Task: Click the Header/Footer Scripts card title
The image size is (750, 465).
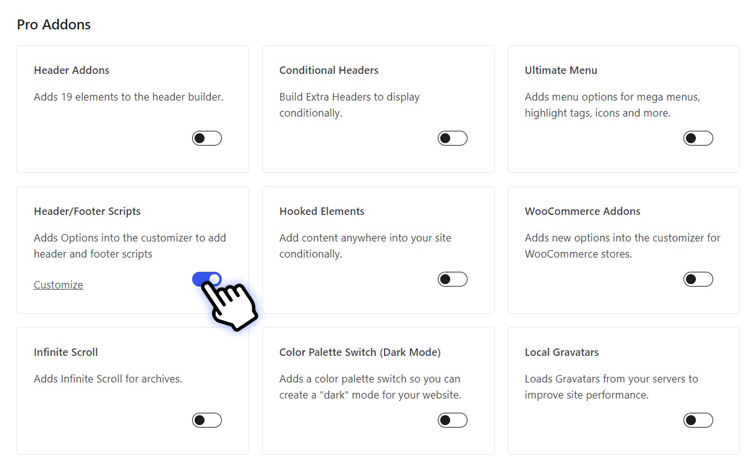Action: [87, 211]
